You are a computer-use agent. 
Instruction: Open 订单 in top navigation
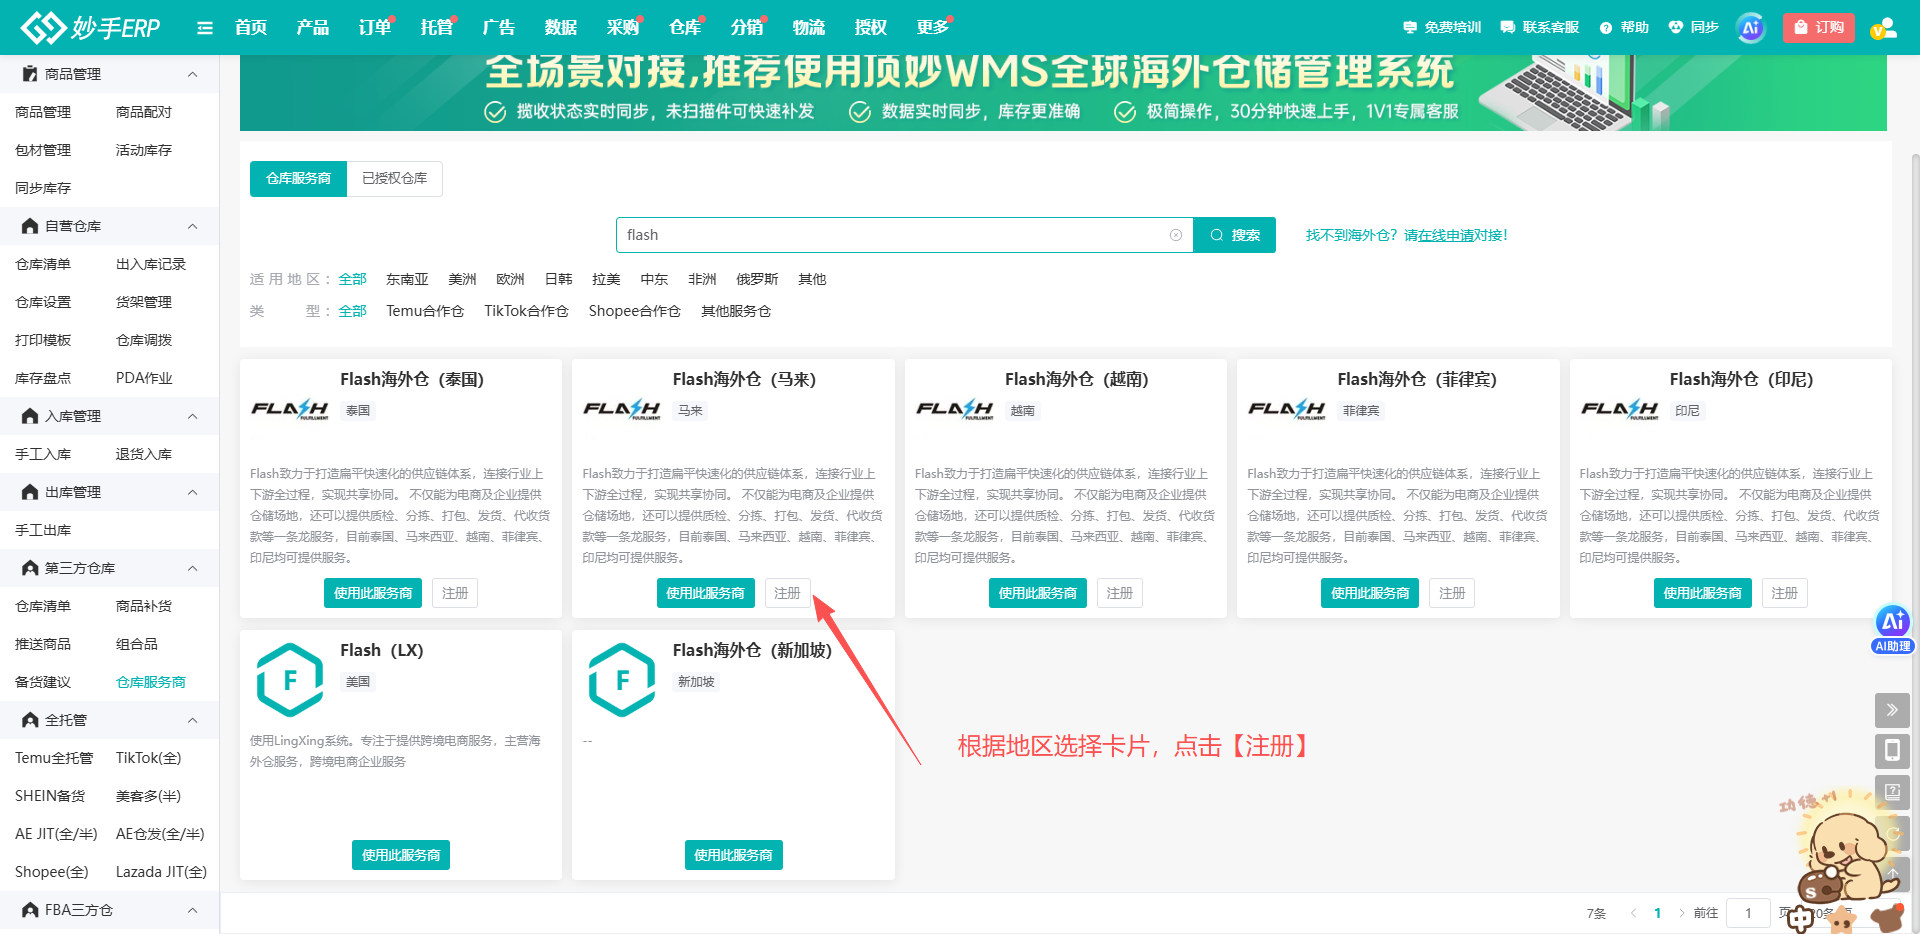point(375,28)
